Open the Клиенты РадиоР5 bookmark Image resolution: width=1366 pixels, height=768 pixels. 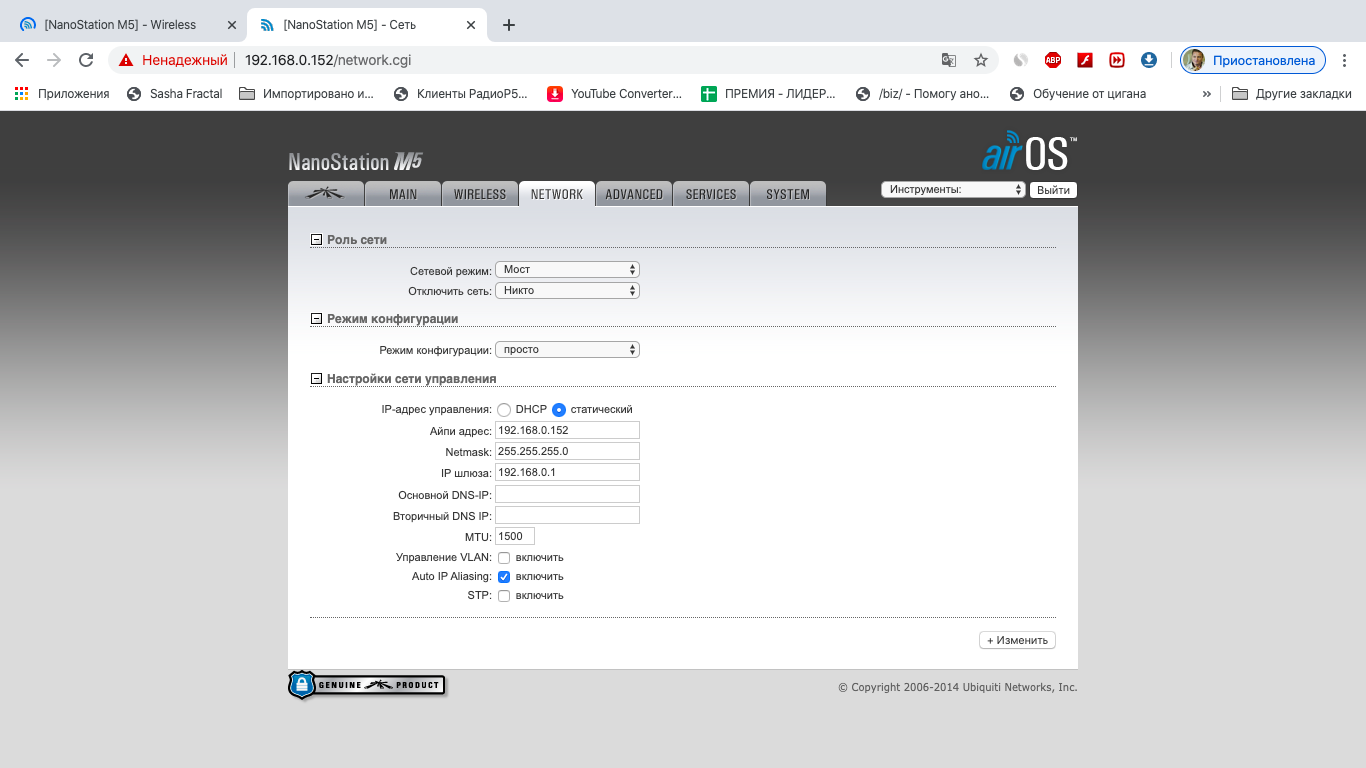(461, 94)
